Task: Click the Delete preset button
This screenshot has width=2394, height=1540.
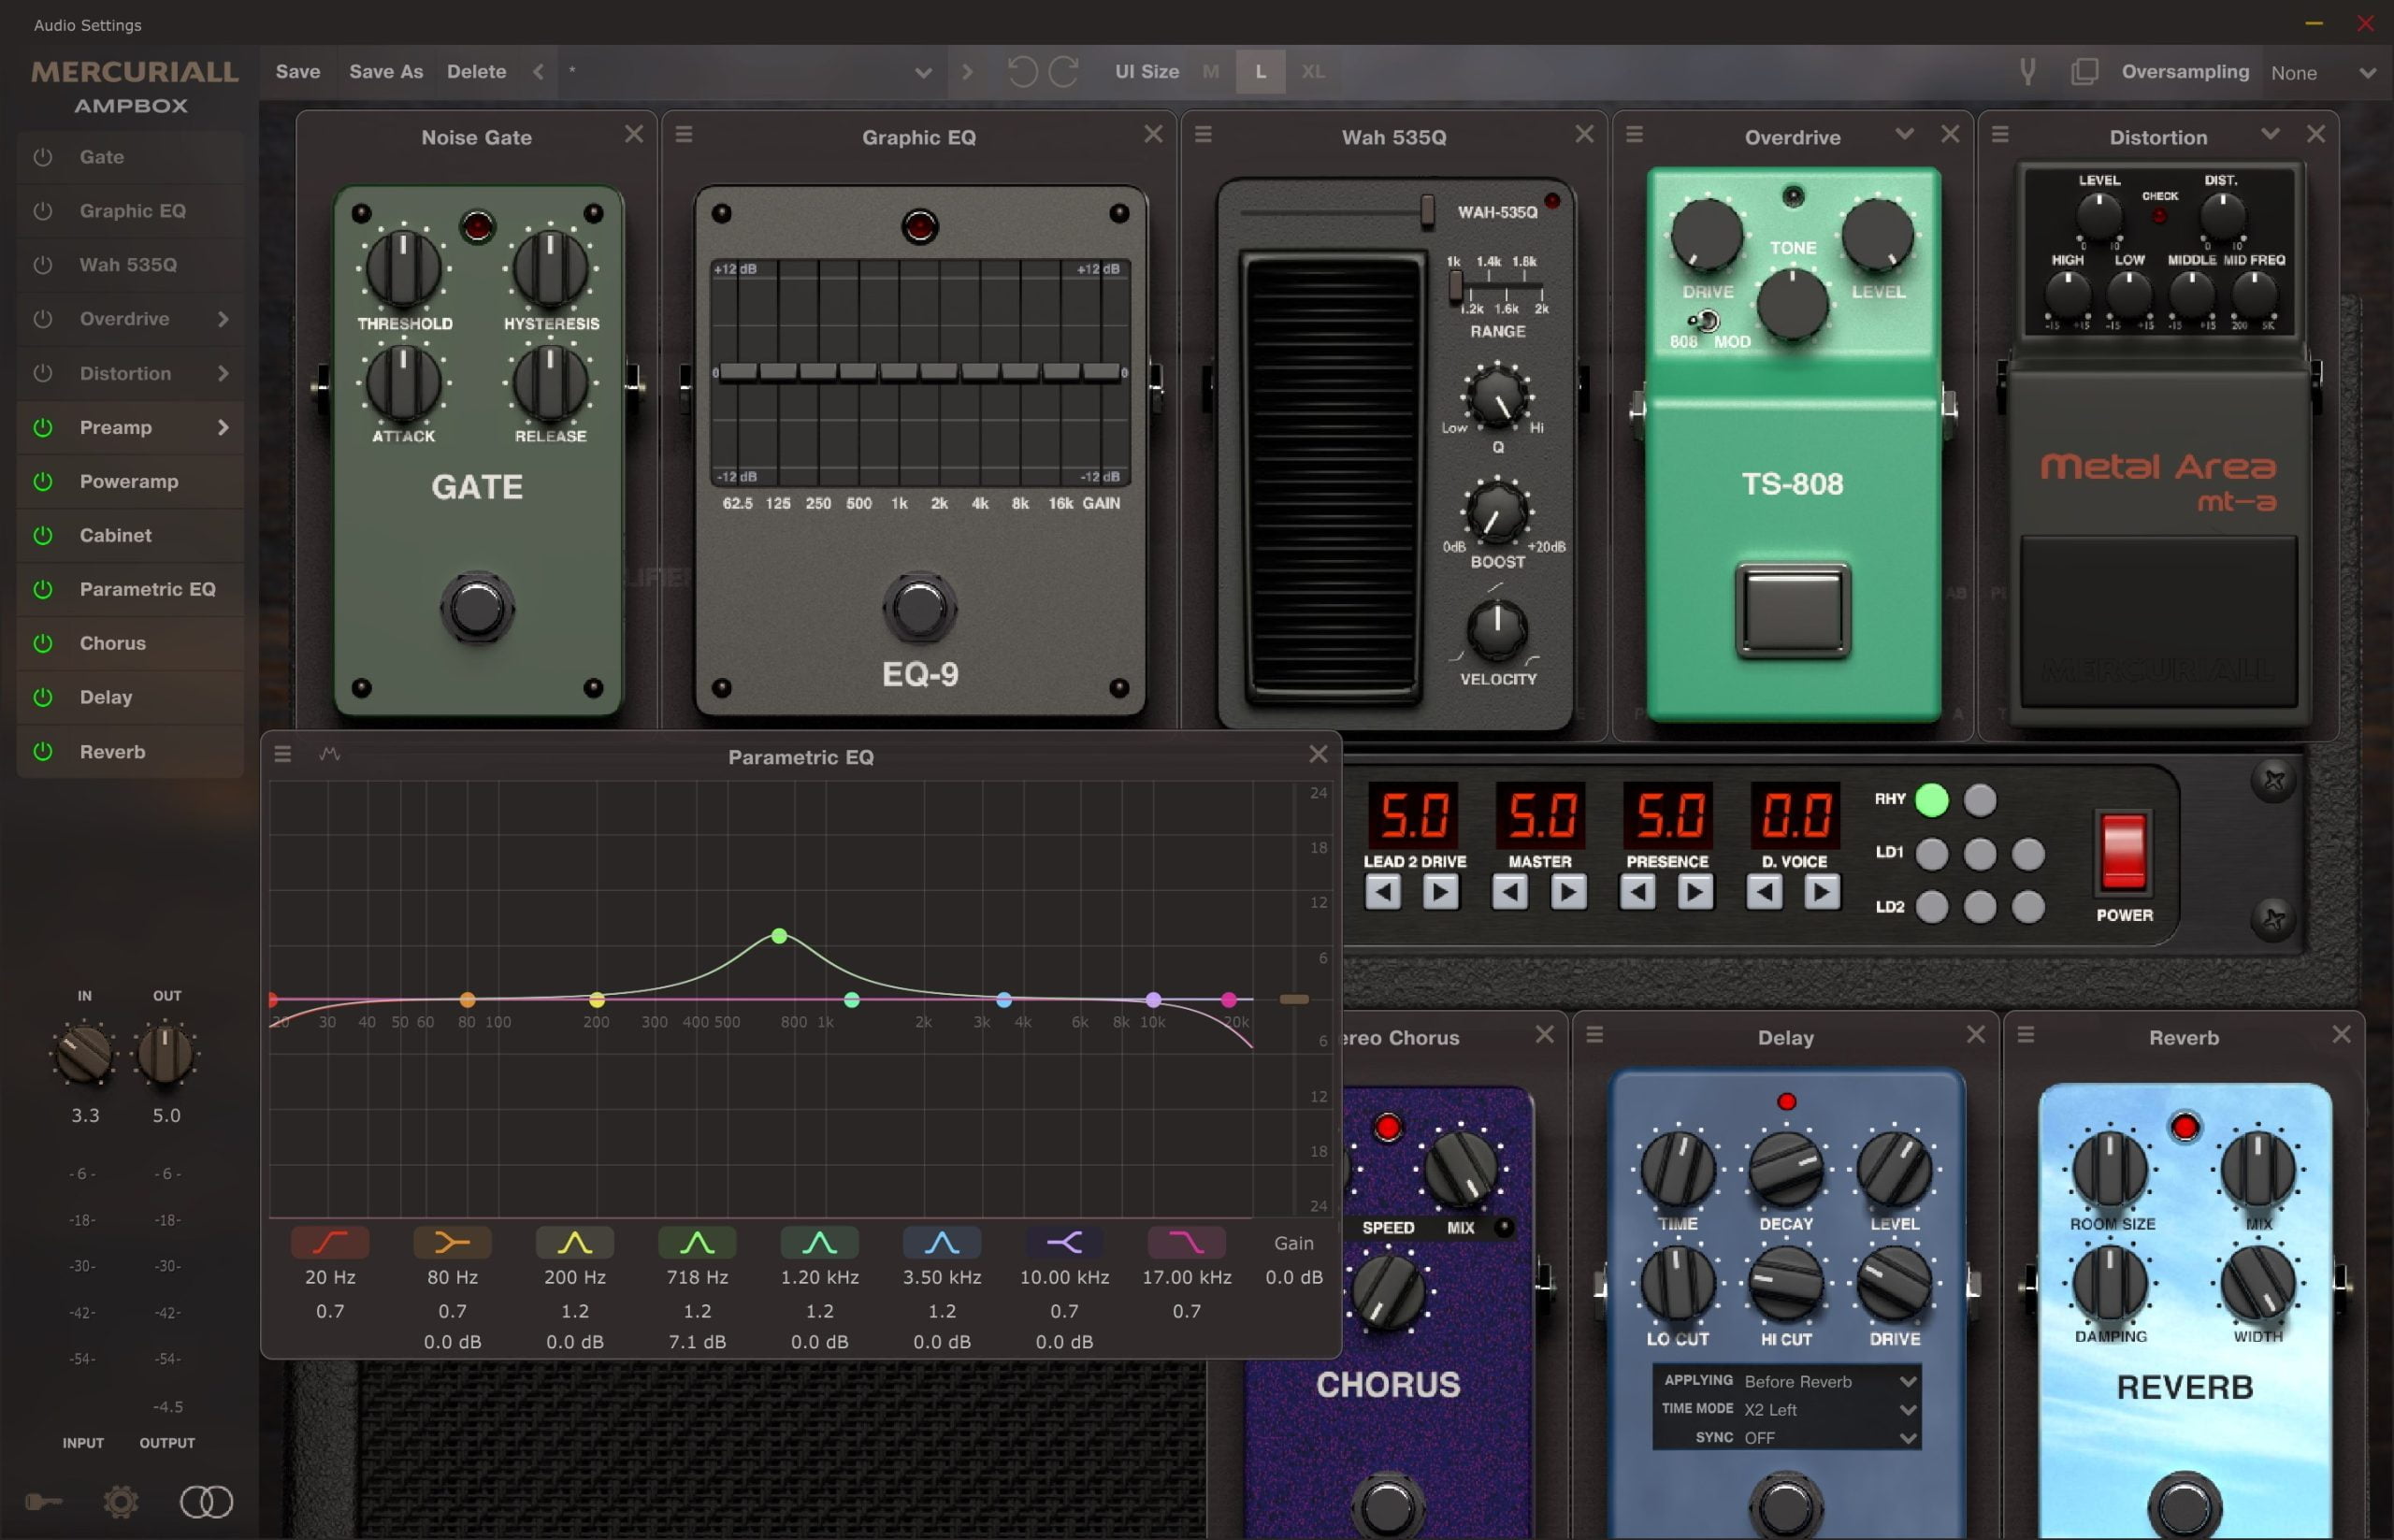Action: tap(476, 72)
